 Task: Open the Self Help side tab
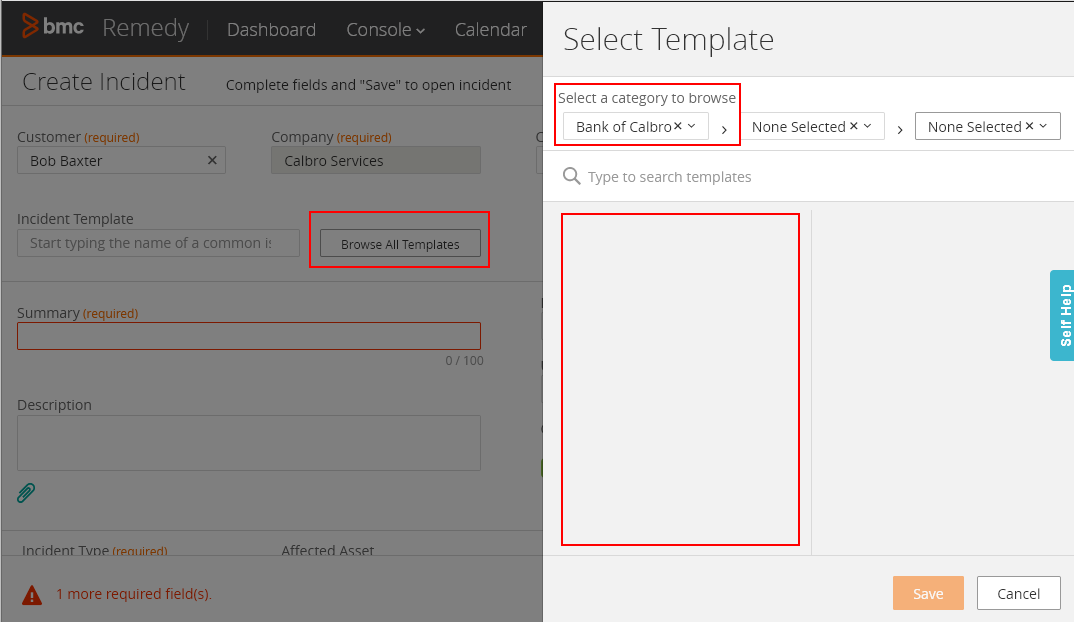tap(1062, 315)
